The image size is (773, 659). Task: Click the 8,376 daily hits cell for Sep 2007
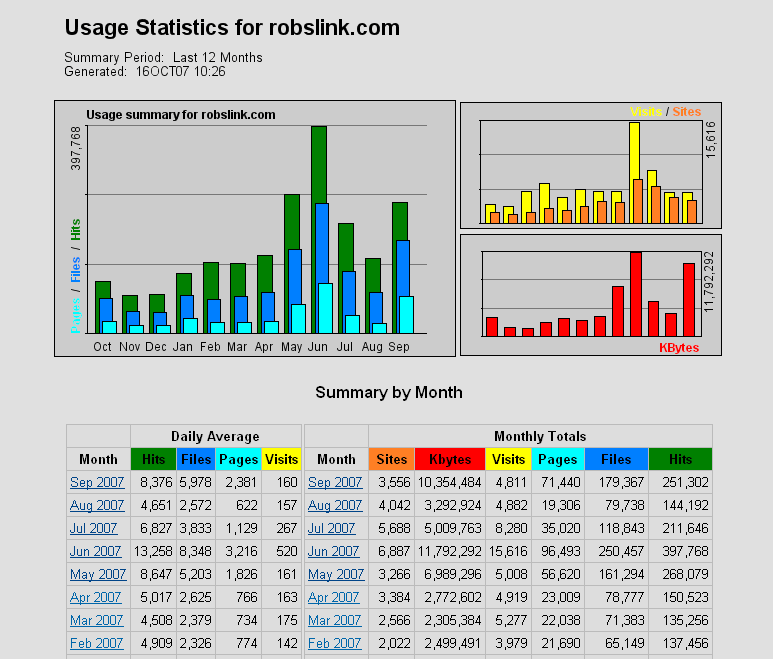point(153,482)
